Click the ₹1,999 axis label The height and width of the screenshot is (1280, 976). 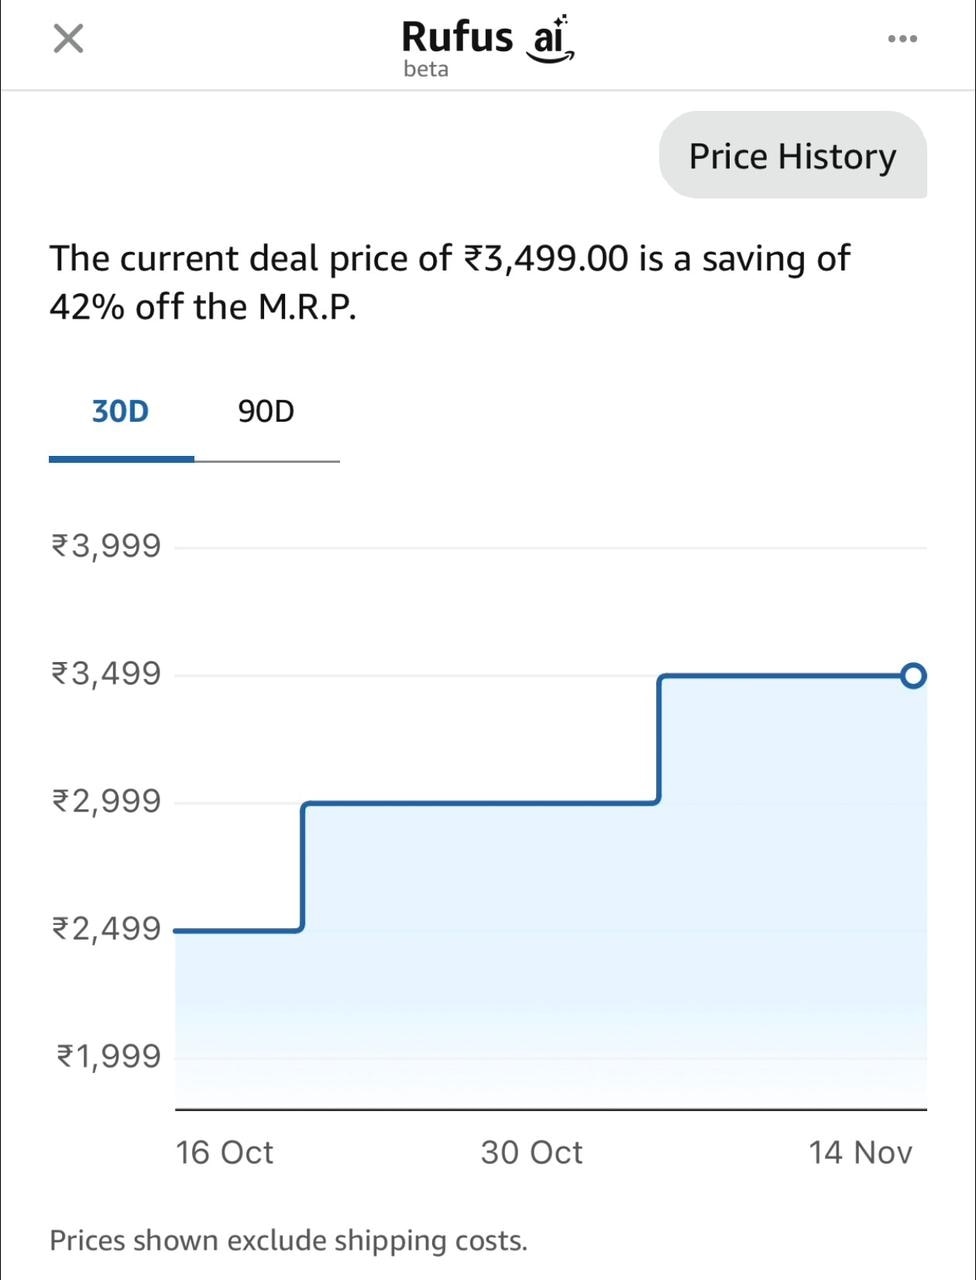(108, 1056)
